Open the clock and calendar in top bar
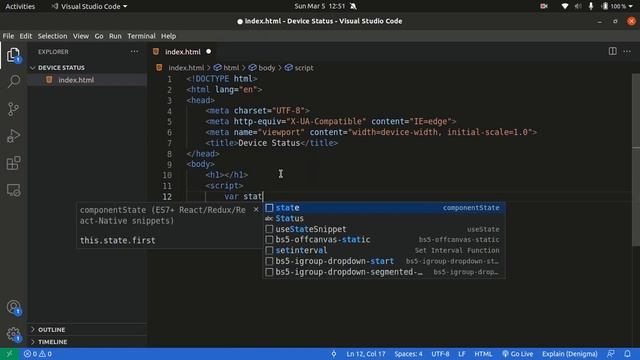 (320, 6)
